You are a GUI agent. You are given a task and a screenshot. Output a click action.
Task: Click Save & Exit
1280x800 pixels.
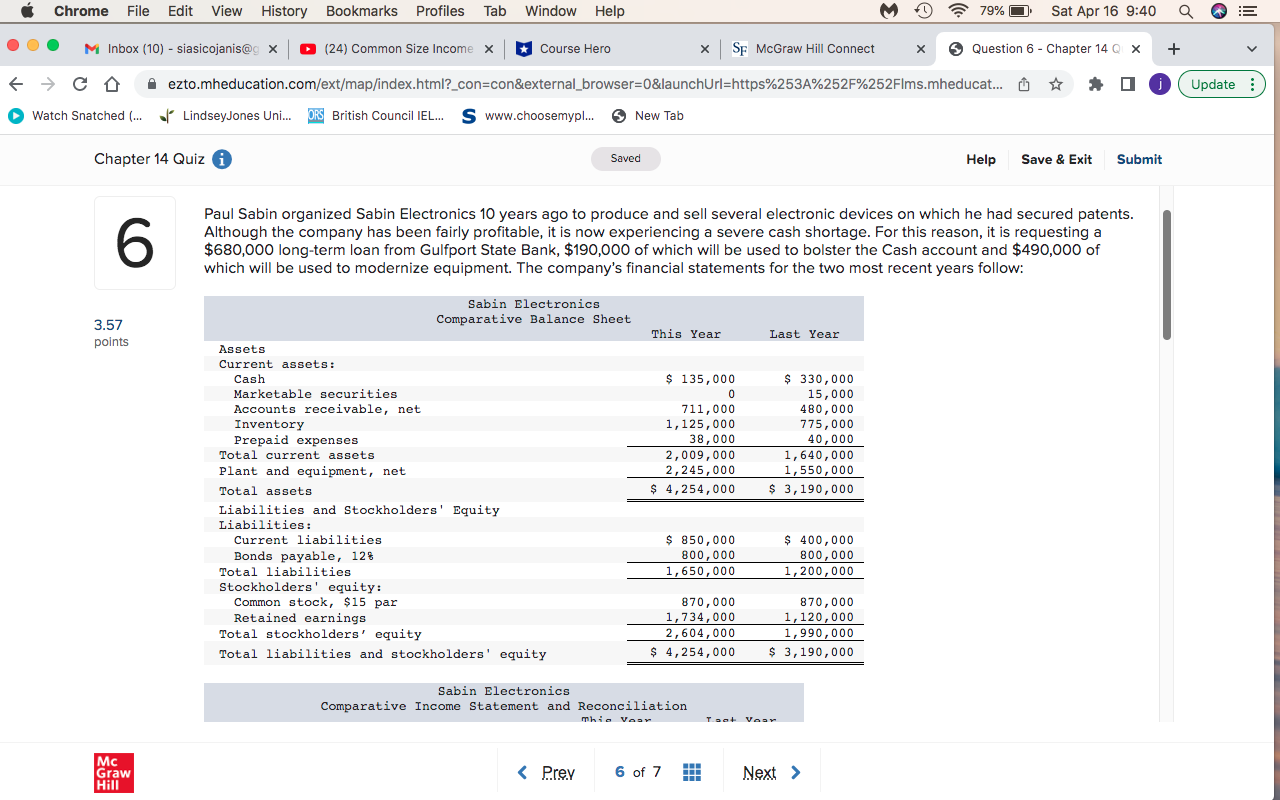[x=1057, y=159]
